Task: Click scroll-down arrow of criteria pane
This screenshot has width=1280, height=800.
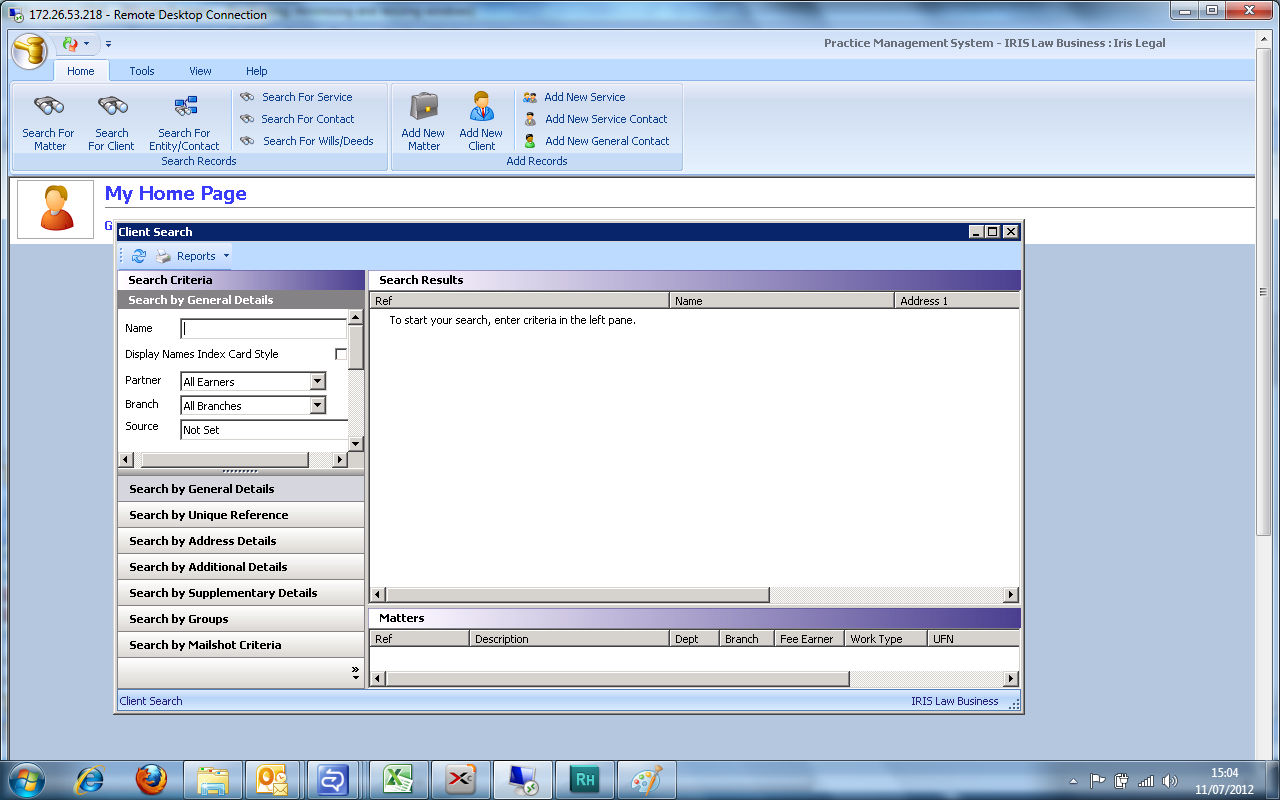Action: [355, 443]
